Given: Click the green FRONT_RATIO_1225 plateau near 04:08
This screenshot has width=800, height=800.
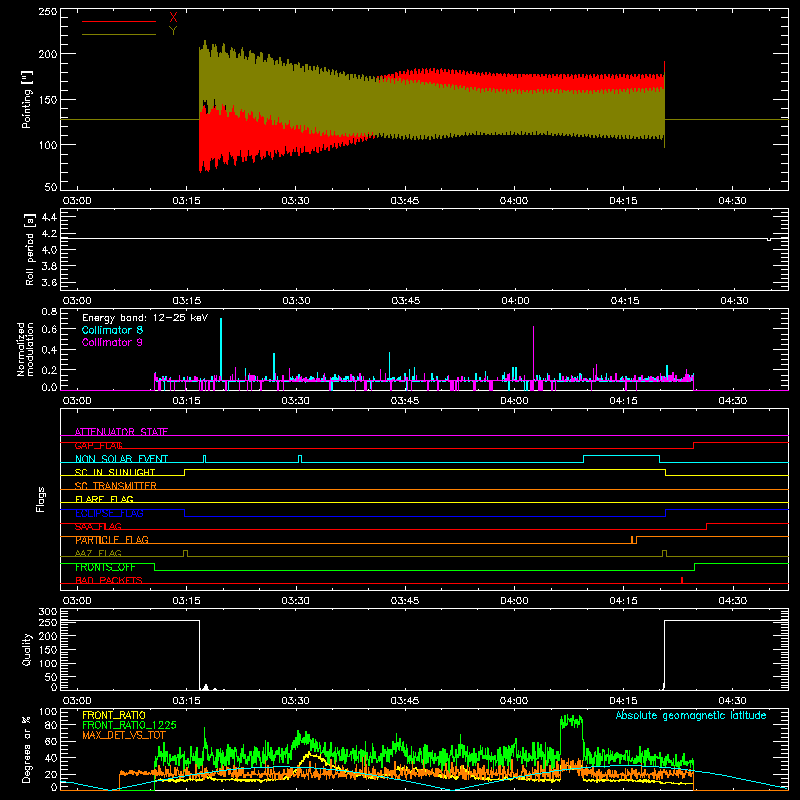Looking at the screenshot, I should (571, 721).
